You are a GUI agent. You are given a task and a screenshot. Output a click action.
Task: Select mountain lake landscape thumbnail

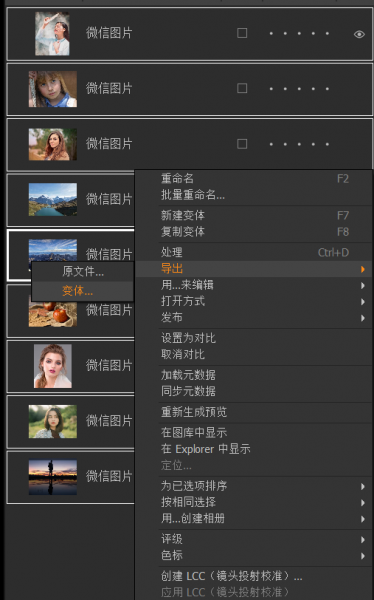pyautogui.click(x=53, y=199)
